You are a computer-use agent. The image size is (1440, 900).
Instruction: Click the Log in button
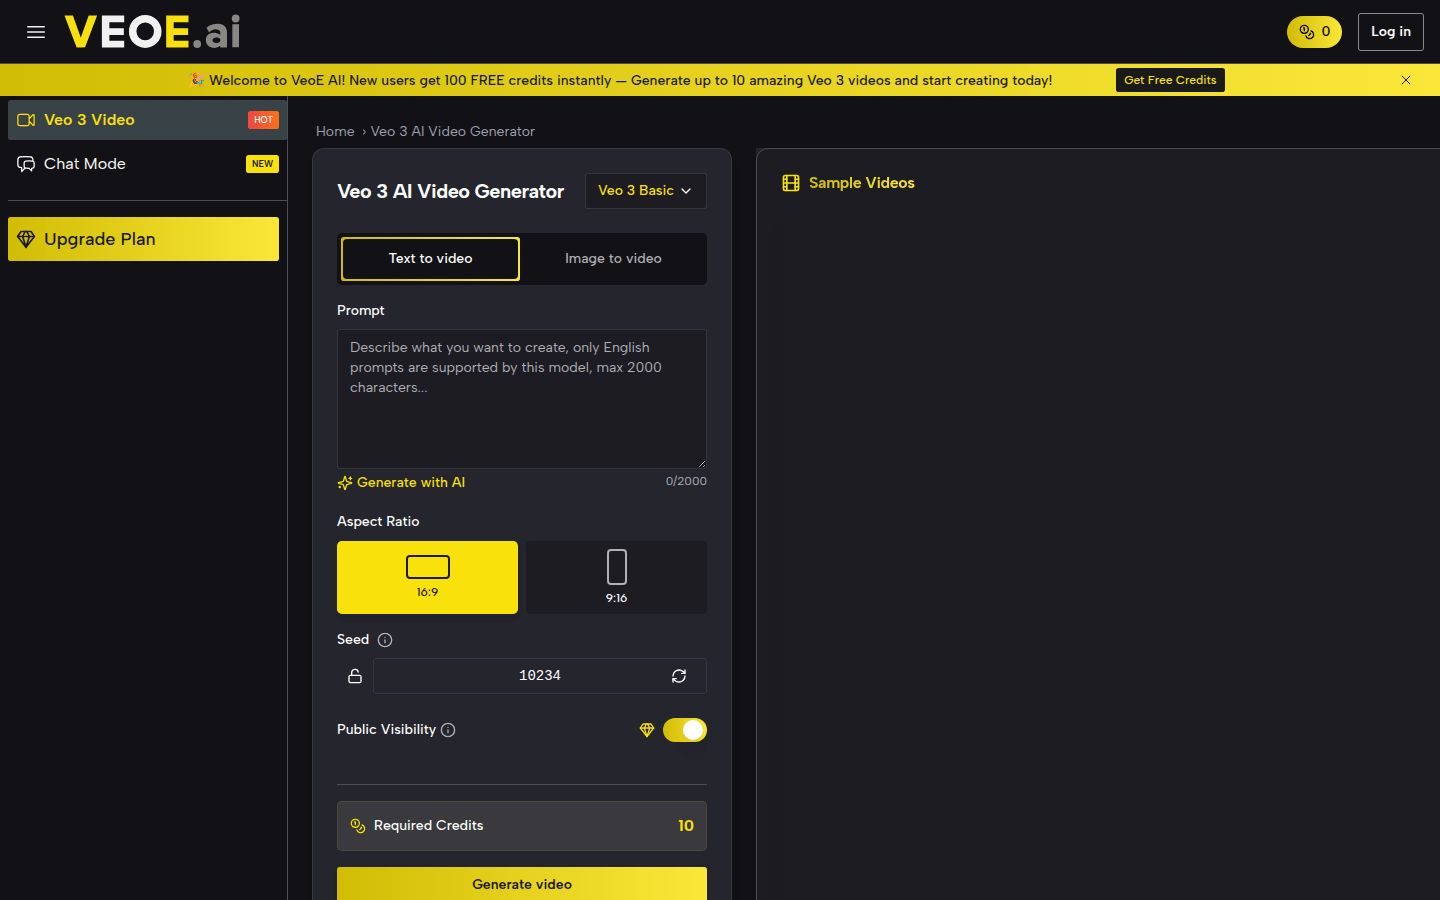click(1390, 31)
